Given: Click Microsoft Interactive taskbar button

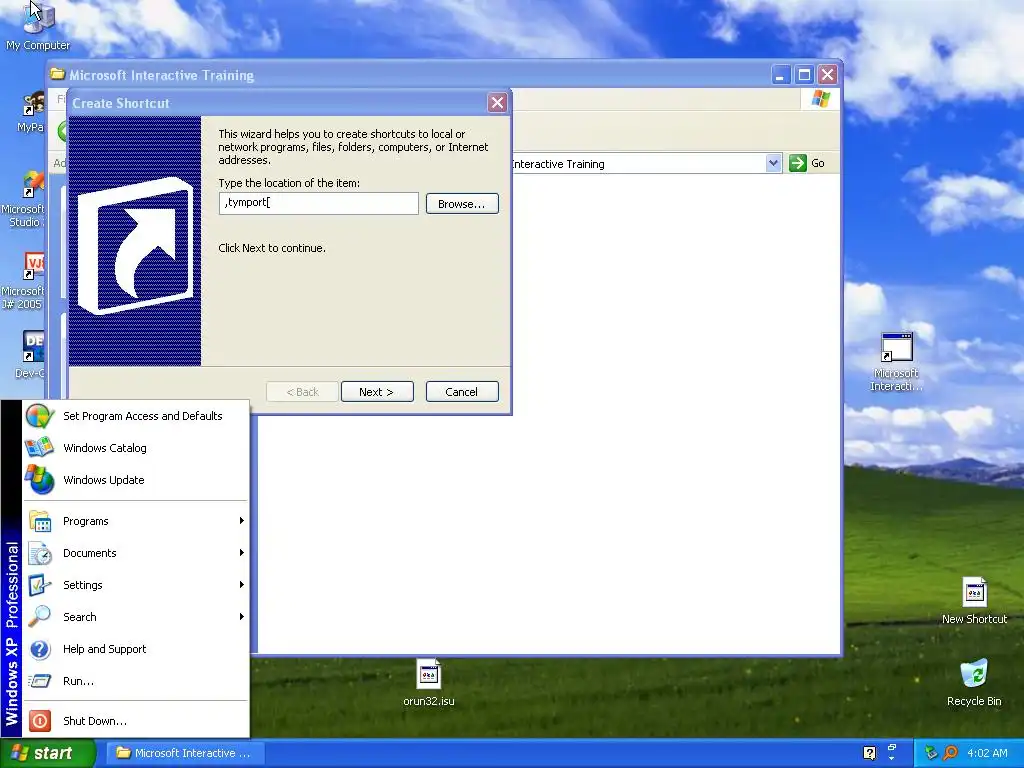Looking at the screenshot, I should click(185, 753).
